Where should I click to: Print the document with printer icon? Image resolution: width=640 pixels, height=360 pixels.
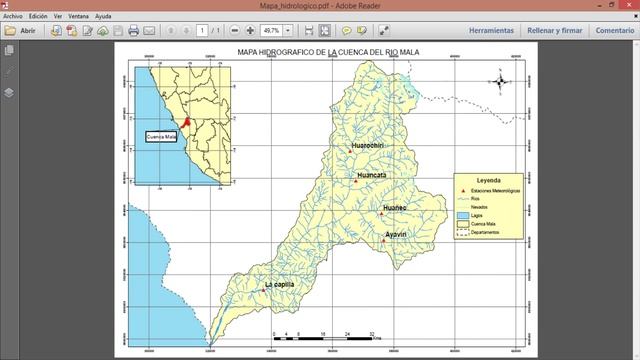point(133,31)
